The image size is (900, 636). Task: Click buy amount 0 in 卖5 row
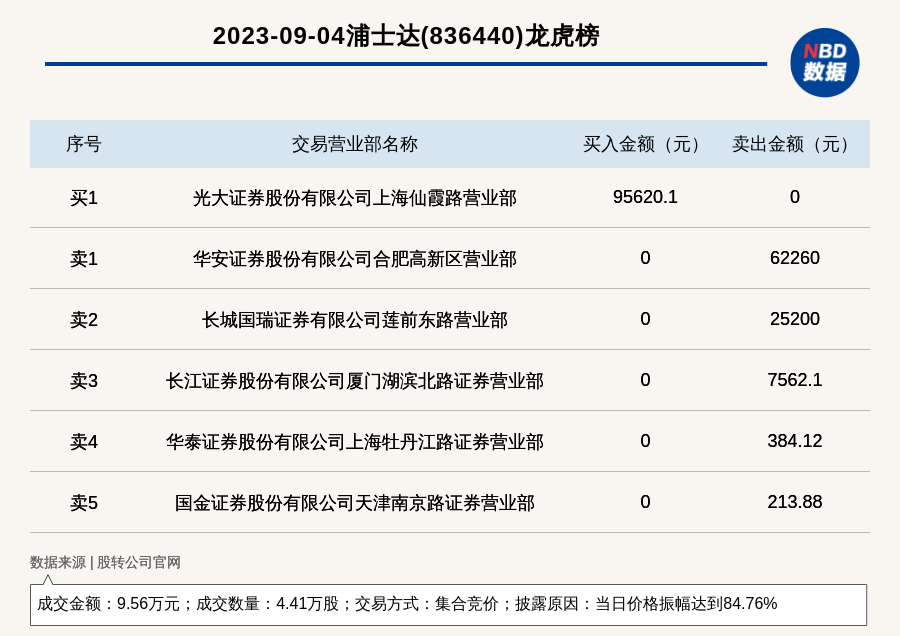tap(645, 502)
